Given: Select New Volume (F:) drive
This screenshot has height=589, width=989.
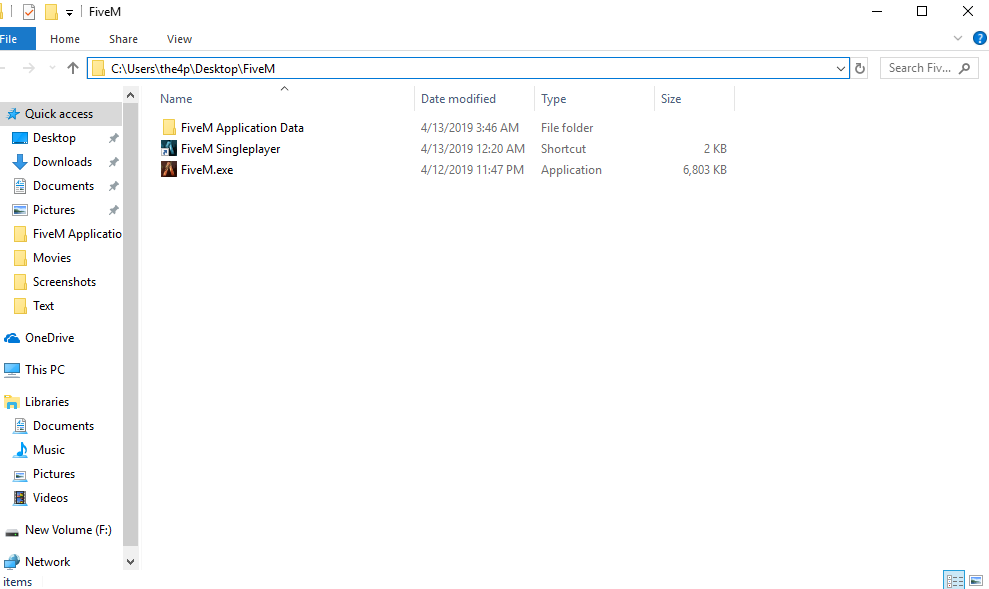Looking at the screenshot, I should pyautogui.click(x=68, y=530).
